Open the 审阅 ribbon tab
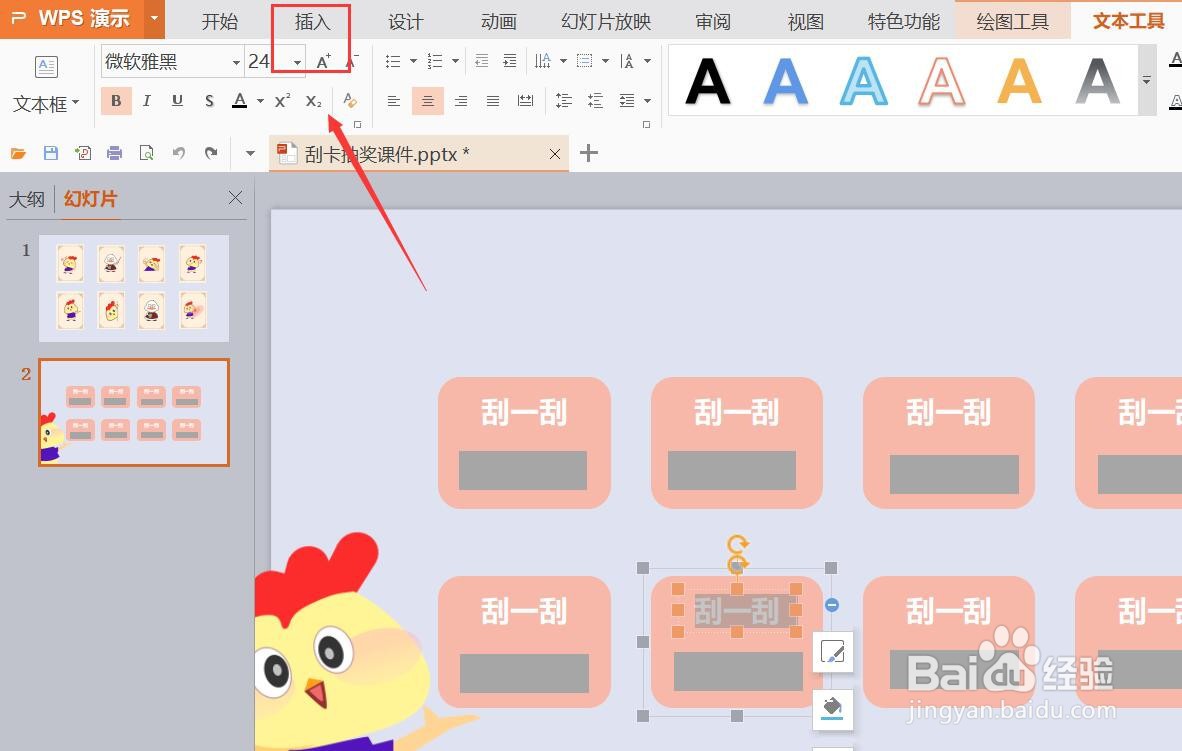 (713, 21)
